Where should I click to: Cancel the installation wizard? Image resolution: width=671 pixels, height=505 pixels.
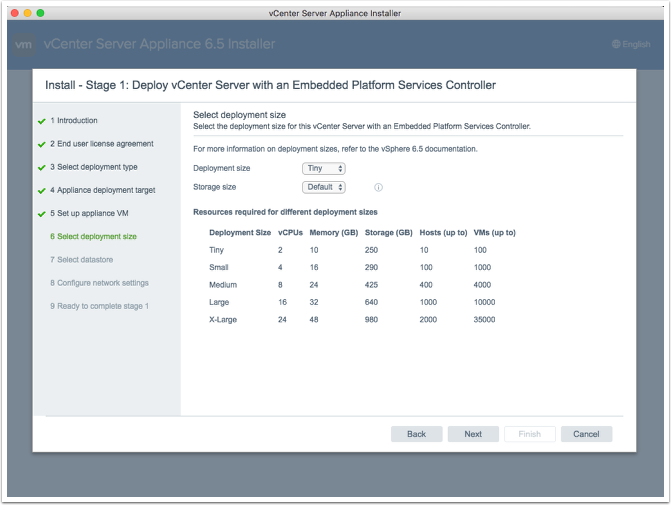tap(586, 434)
